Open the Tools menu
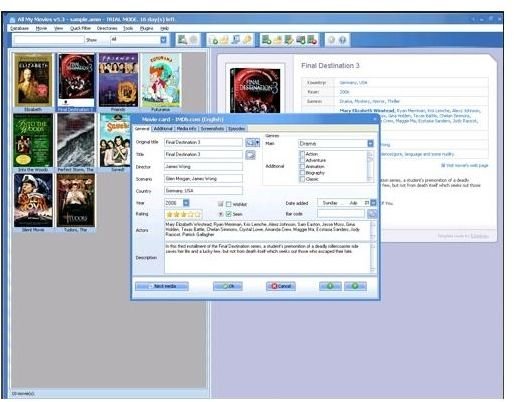 tap(128, 28)
